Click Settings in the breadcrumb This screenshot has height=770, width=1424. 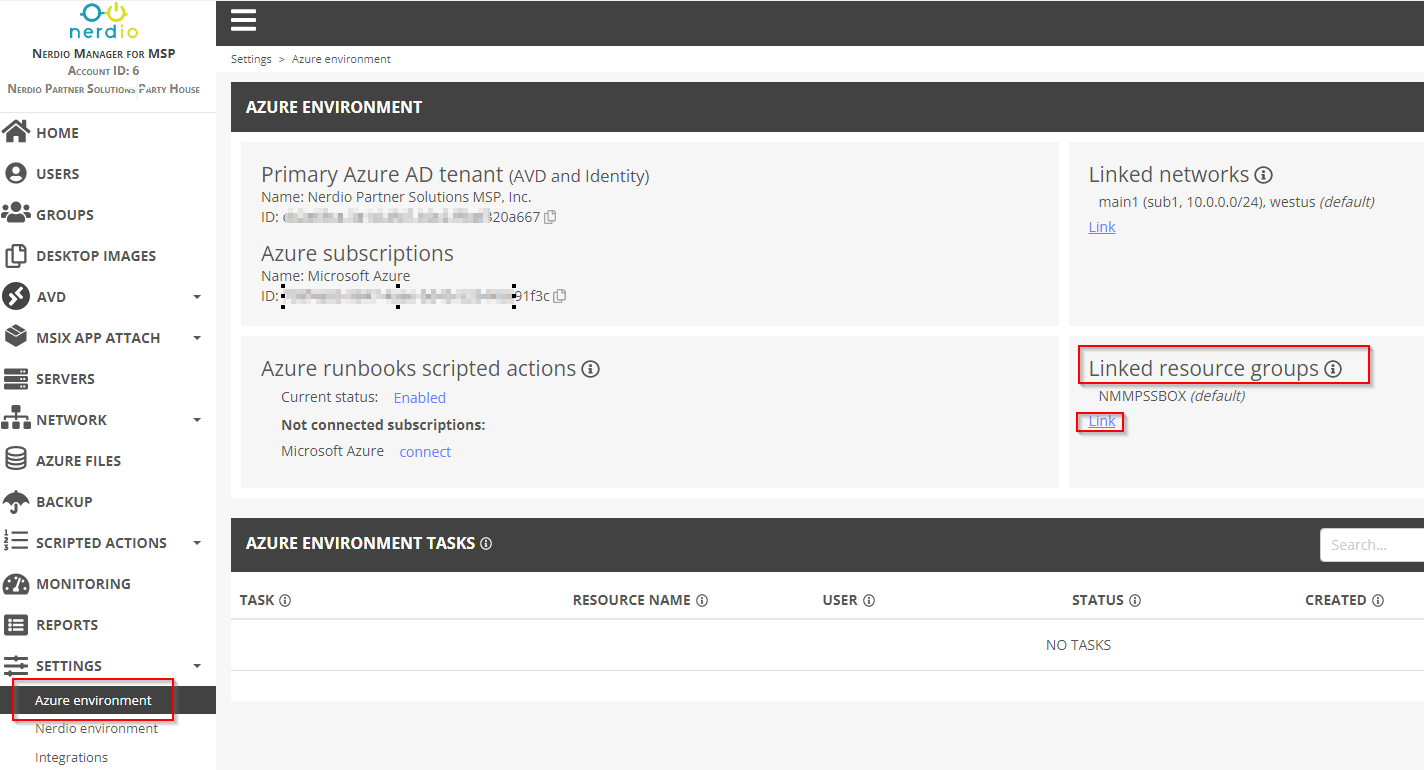click(x=251, y=59)
